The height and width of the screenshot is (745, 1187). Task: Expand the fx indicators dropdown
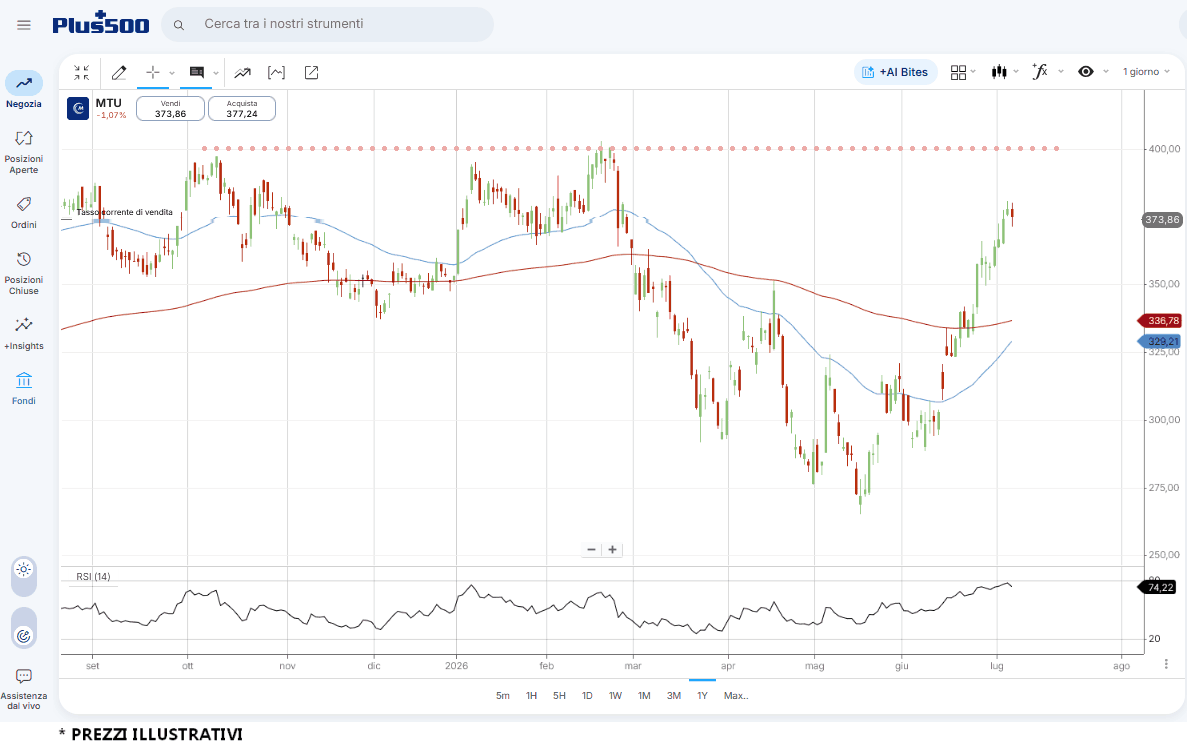point(1048,72)
